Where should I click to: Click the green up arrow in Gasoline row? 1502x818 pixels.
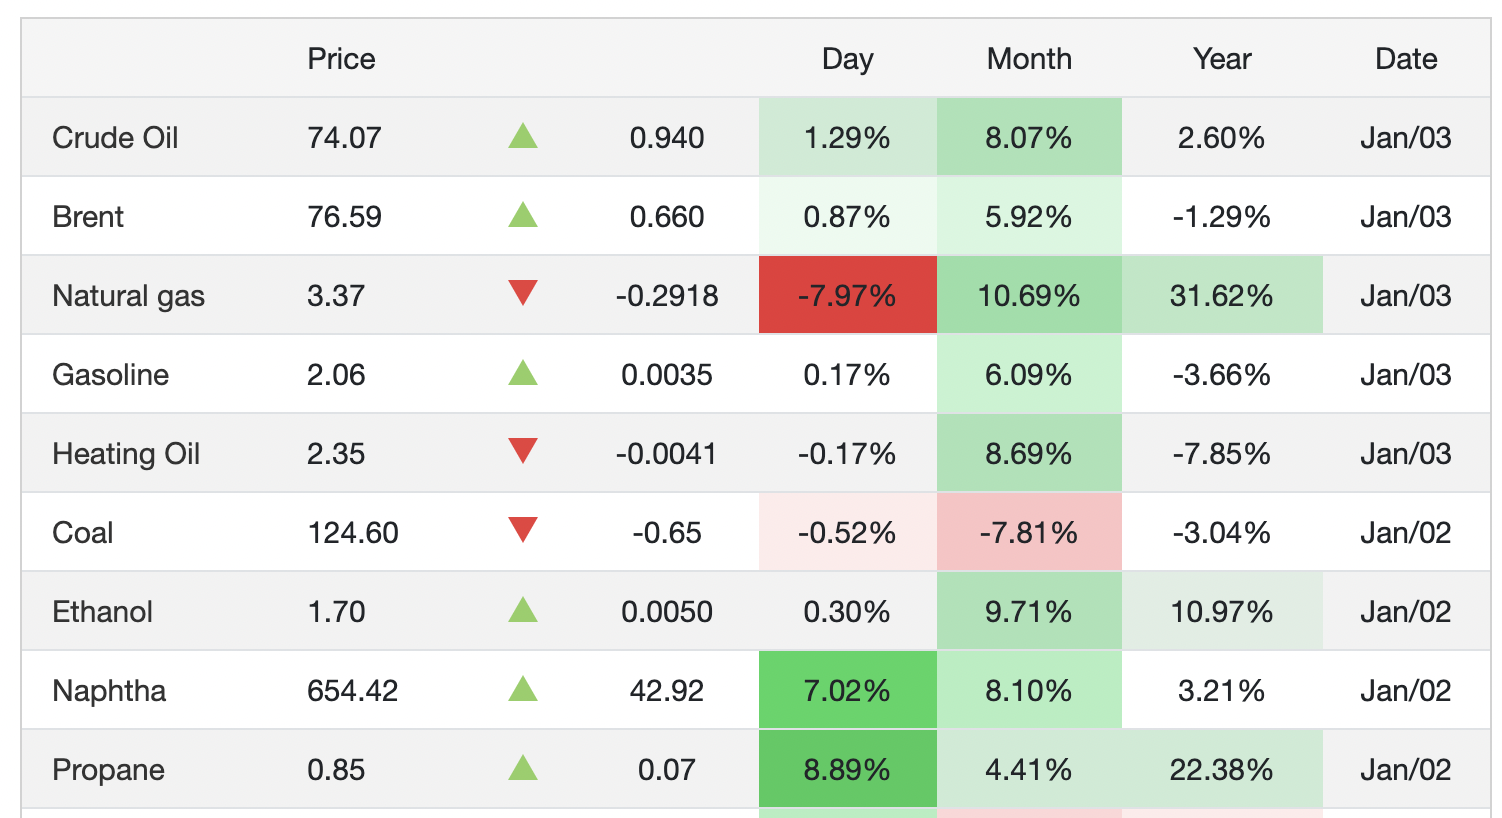523,373
